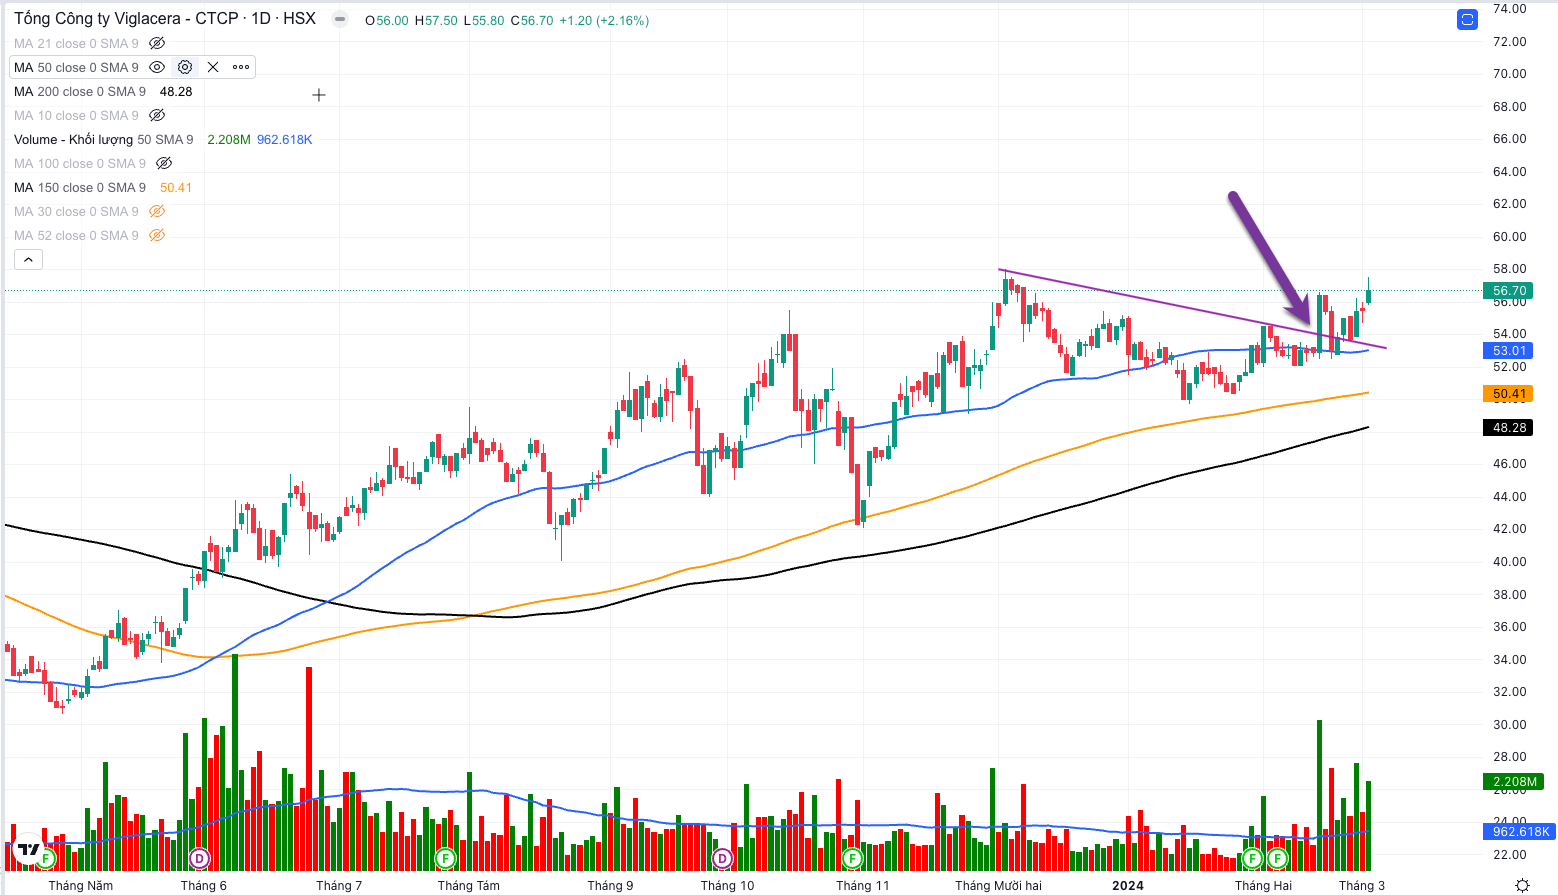
Task: Unhide the MA 10 indicator
Action: (157, 115)
